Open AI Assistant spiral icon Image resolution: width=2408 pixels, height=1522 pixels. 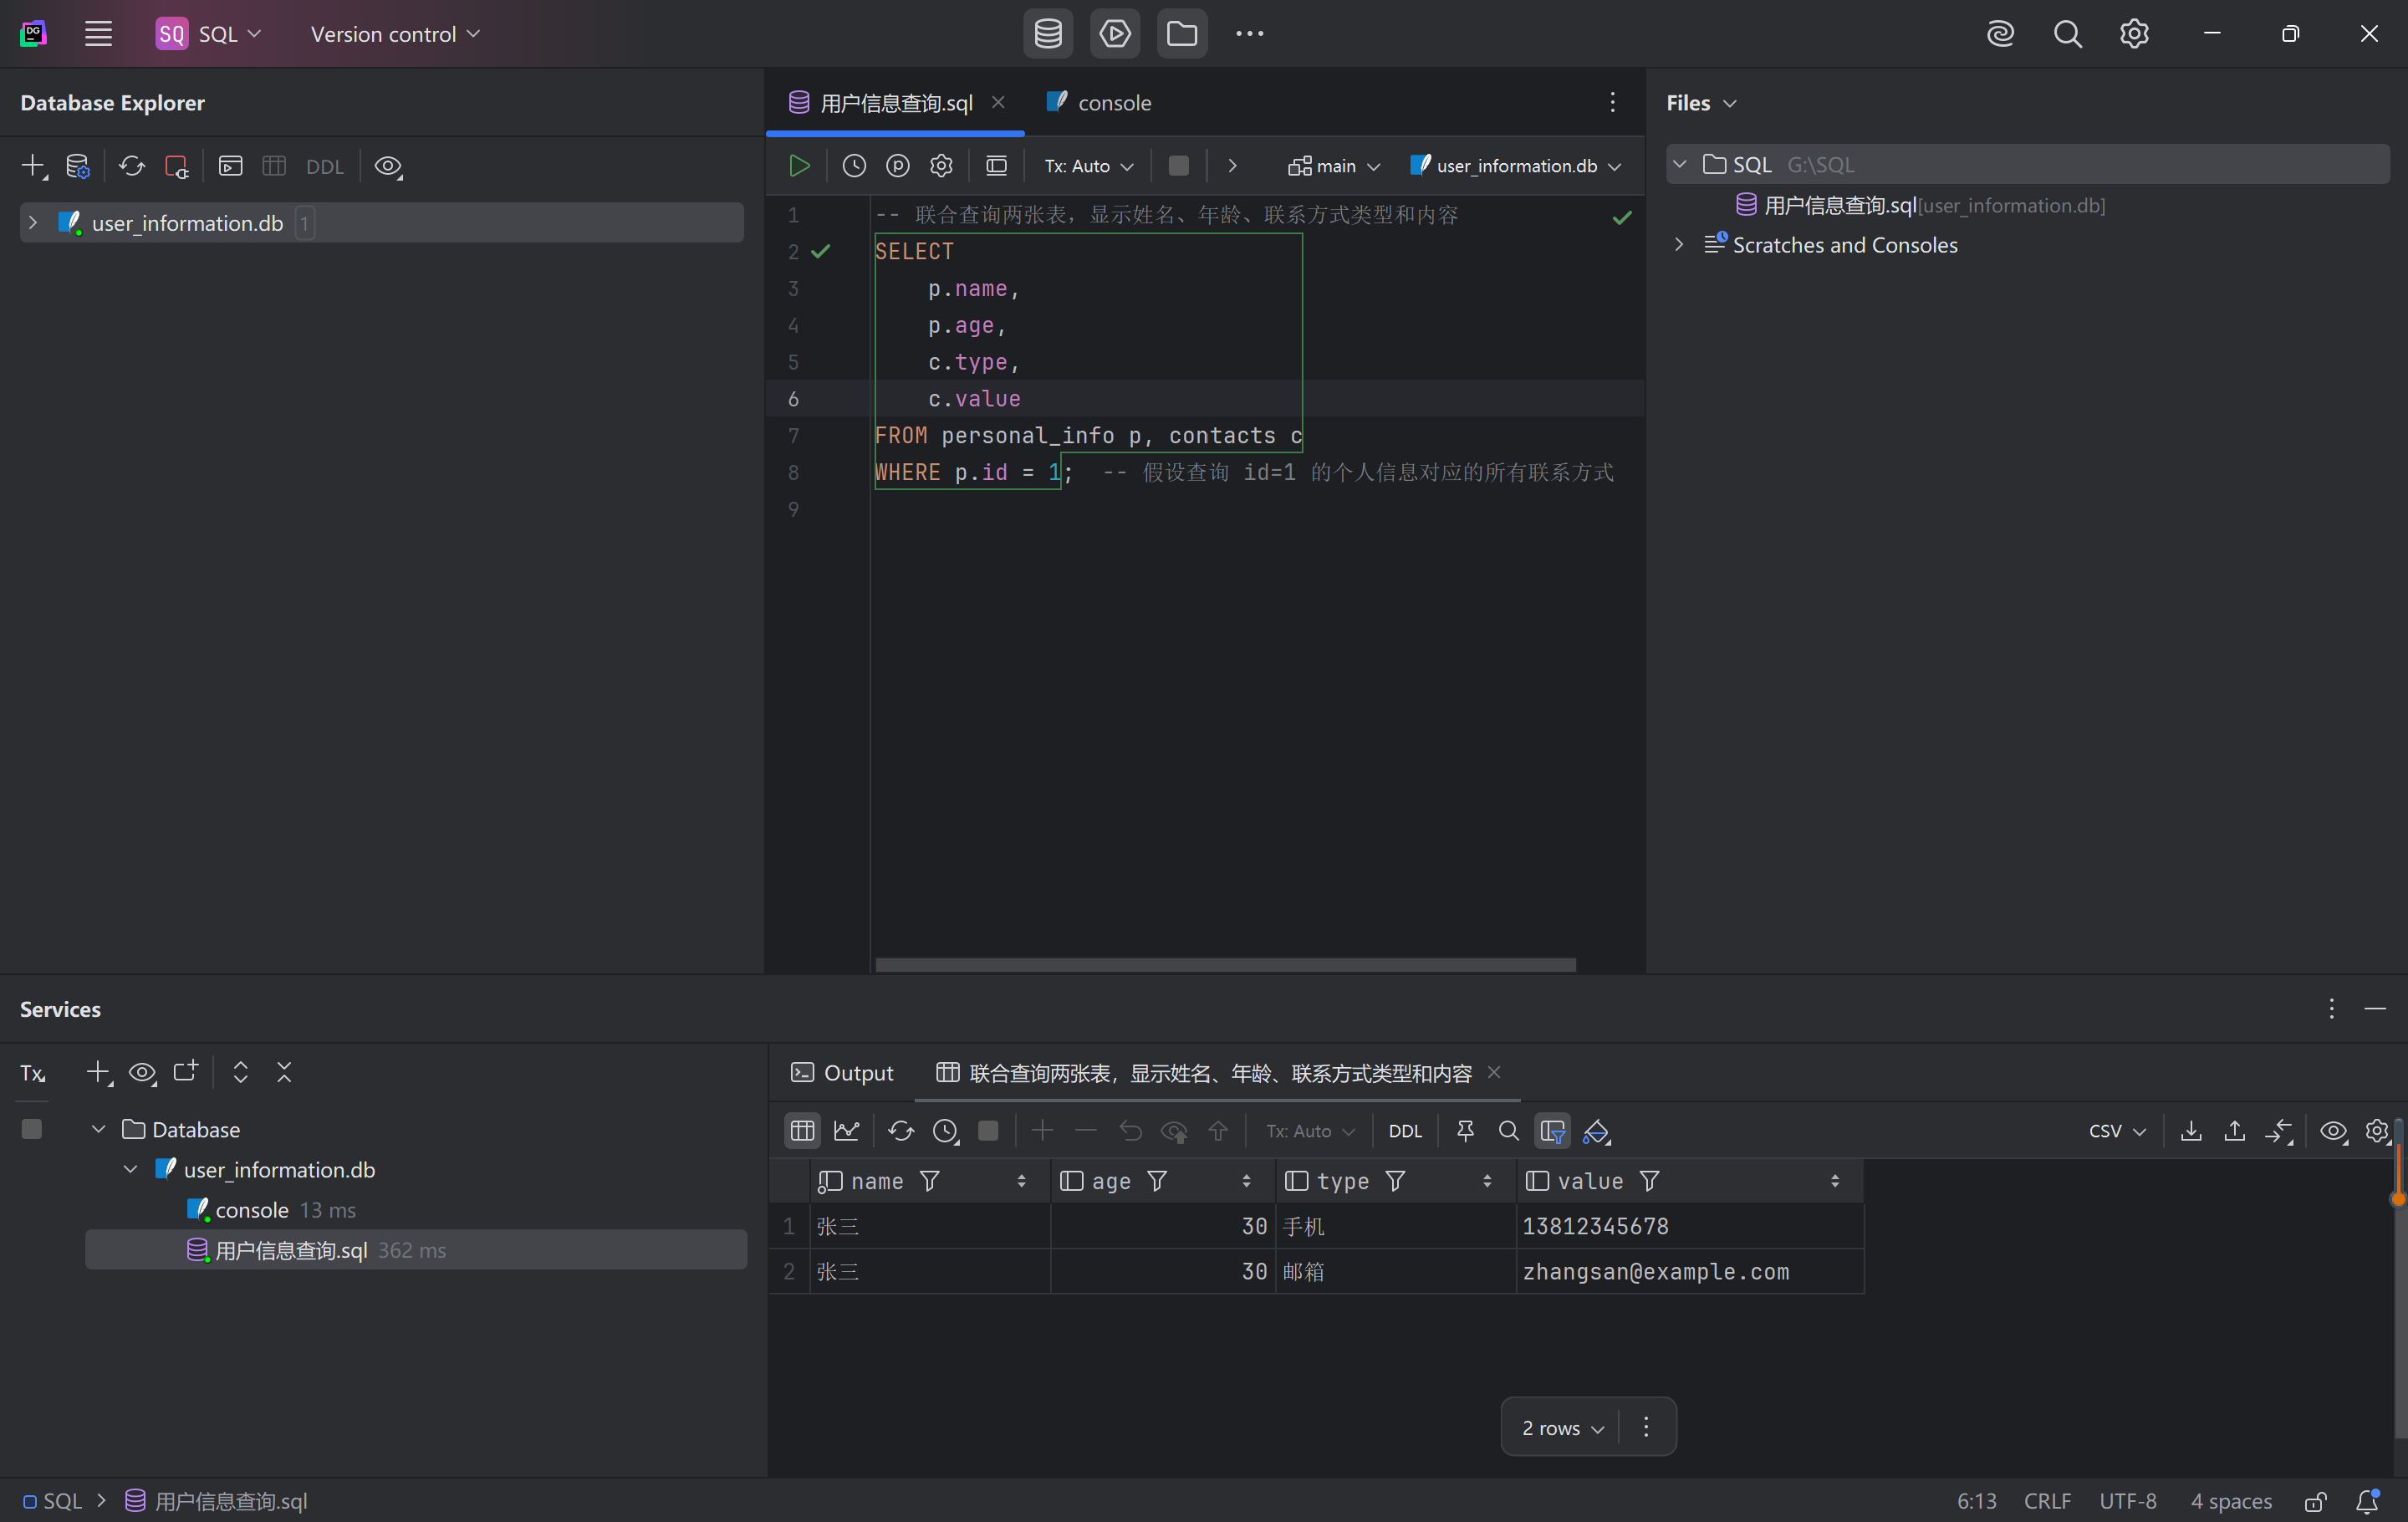(2000, 34)
